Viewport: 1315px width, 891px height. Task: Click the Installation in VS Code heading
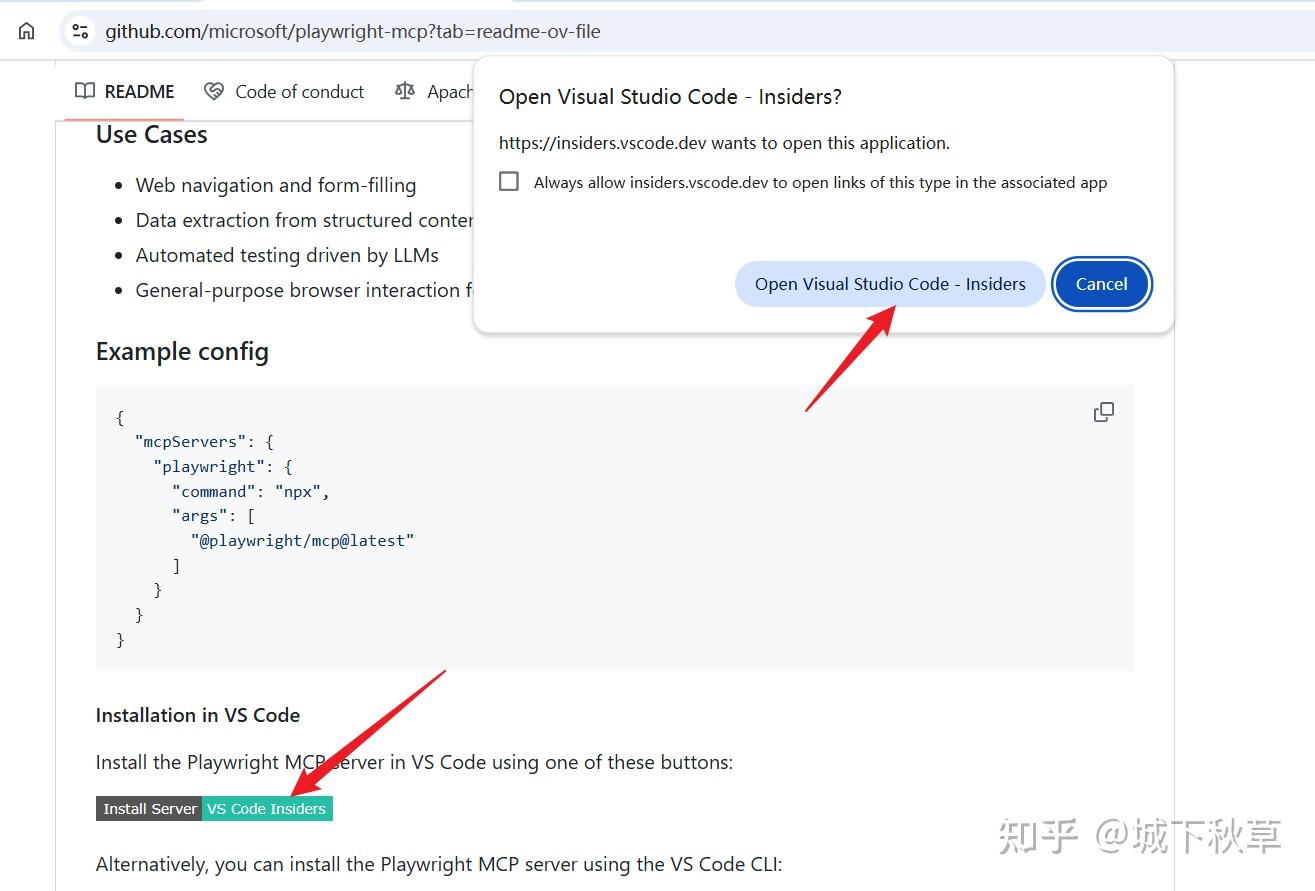[x=197, y=715]
